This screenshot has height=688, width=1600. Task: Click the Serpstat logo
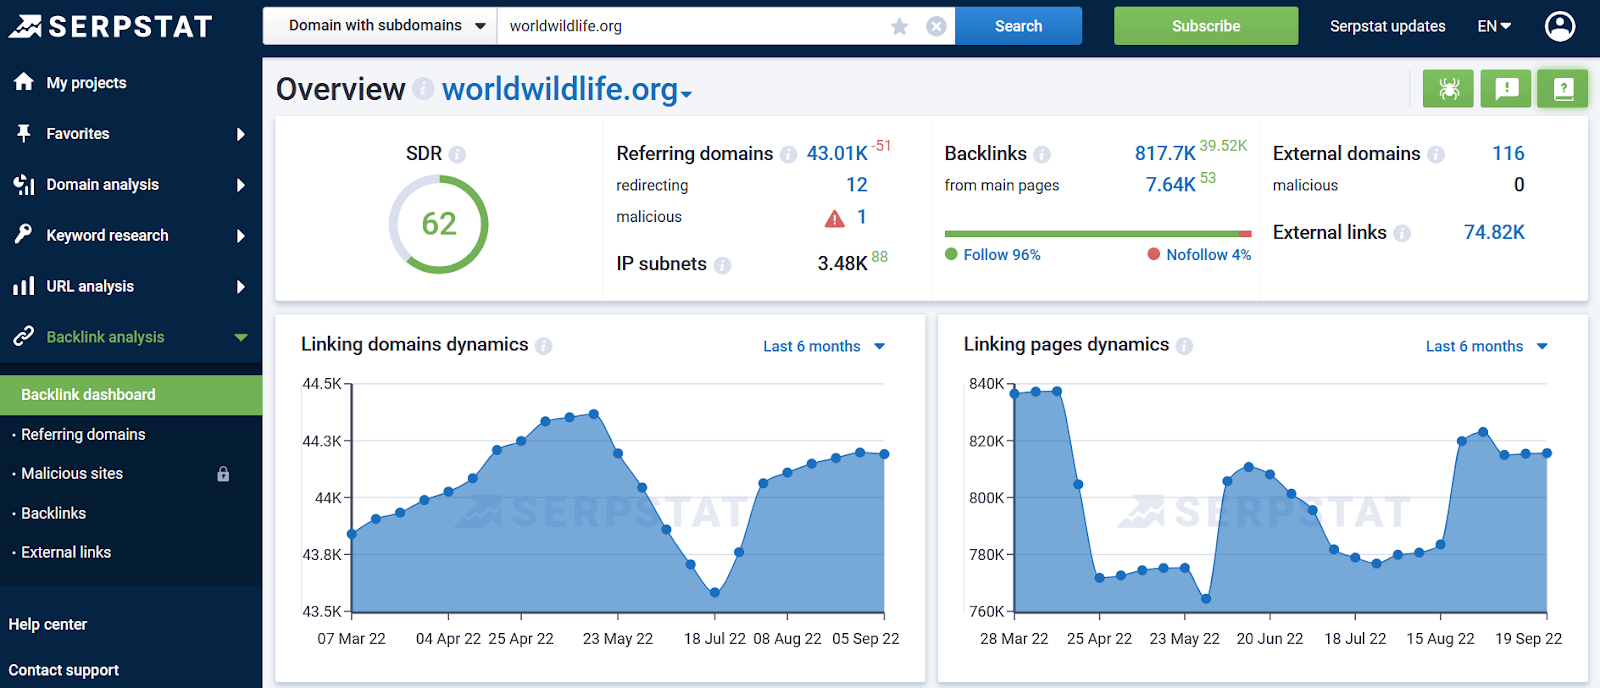tap(111, 26)
